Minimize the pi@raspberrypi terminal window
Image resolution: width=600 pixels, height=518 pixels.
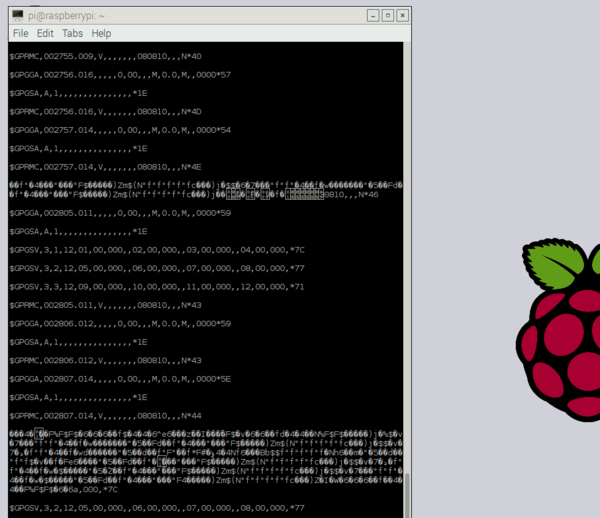tap(373, 16)
